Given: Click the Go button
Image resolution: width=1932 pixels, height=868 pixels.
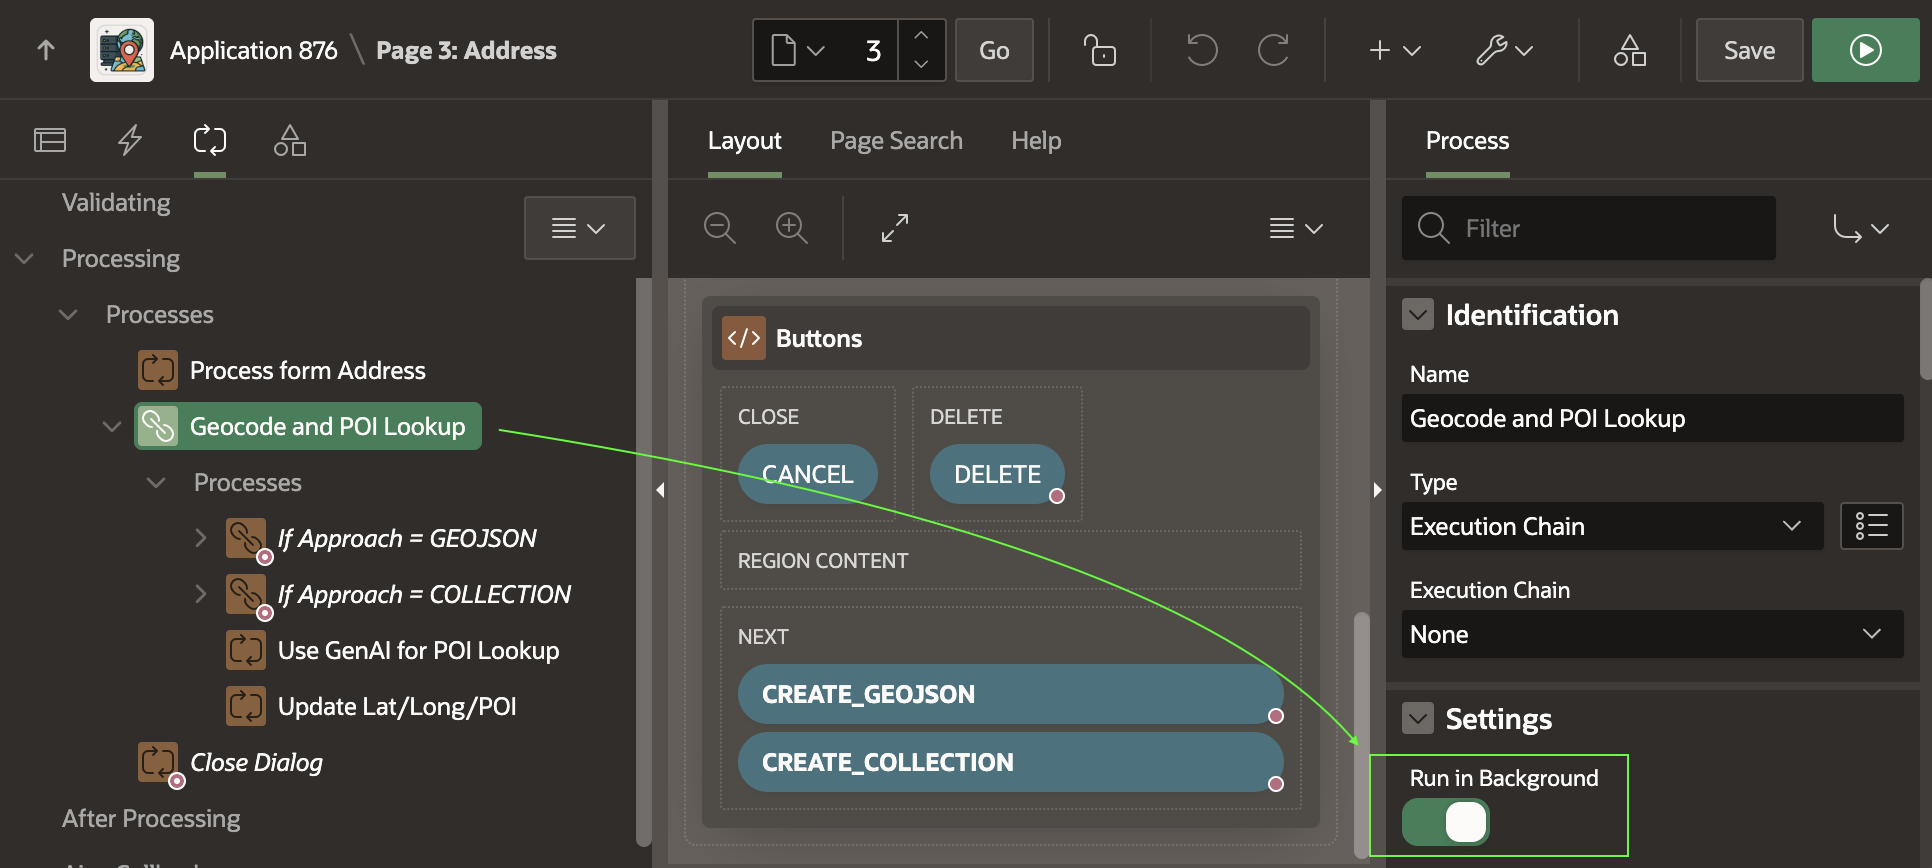Looking at the screenshot, I should click(994, 50).
